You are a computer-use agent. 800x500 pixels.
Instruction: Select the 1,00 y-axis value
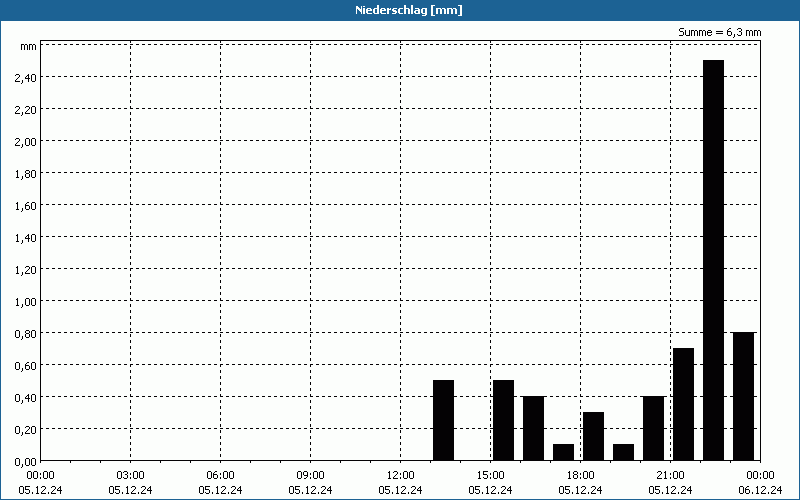[26, 302]
